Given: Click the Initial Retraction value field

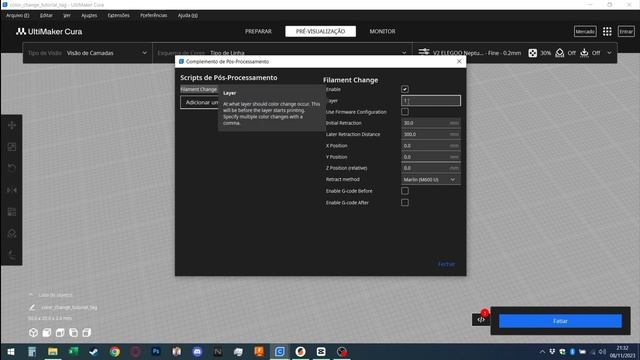Looking at the screenshot, I should click(431, 123).
